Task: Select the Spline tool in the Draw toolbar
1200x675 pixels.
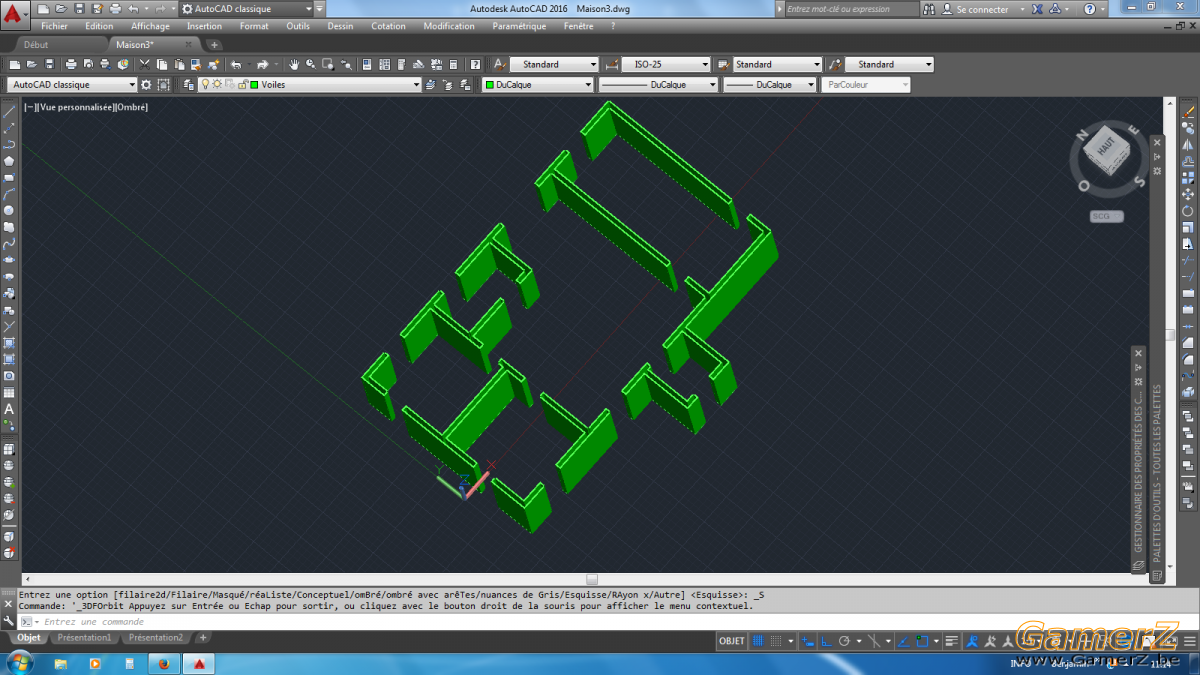Action: [x=9, y=243]
